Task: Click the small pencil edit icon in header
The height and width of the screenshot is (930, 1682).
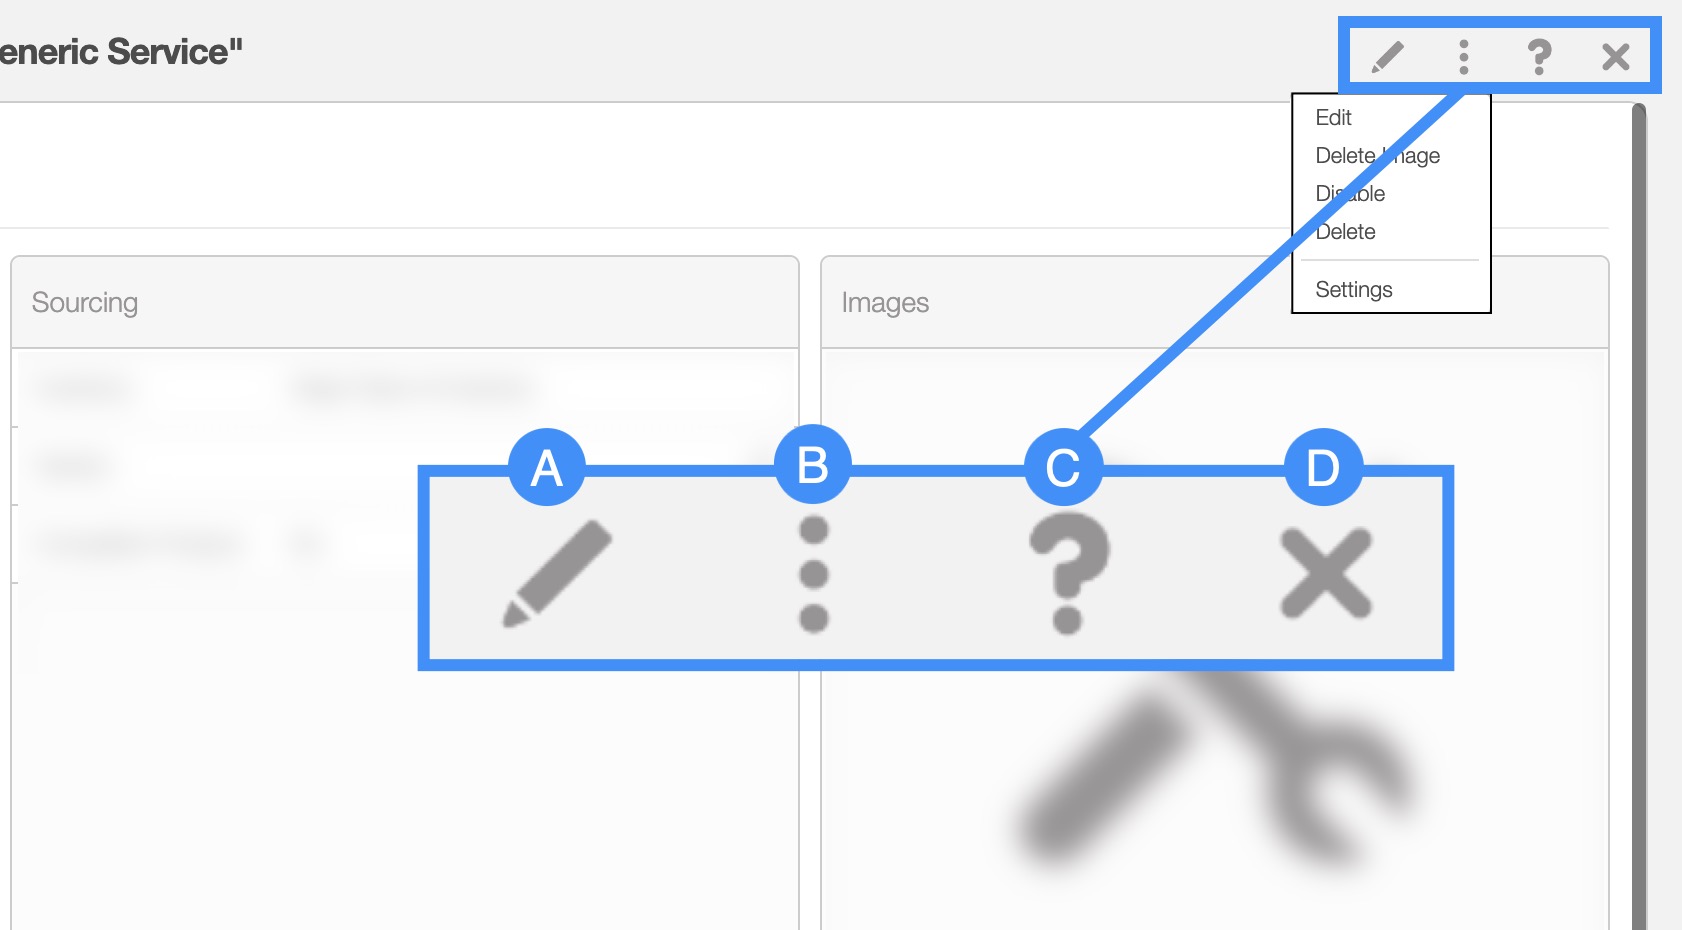Action: coord(1388,57)
